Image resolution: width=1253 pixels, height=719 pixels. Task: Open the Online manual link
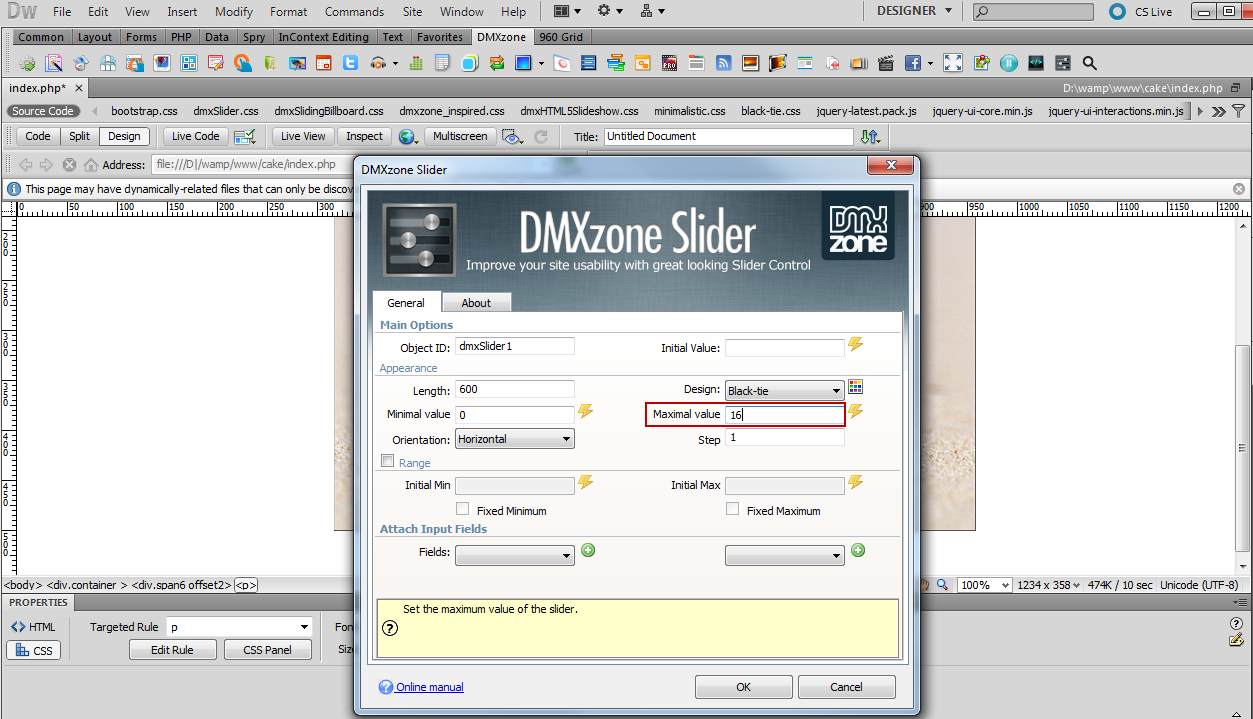(x=430, y=687)
